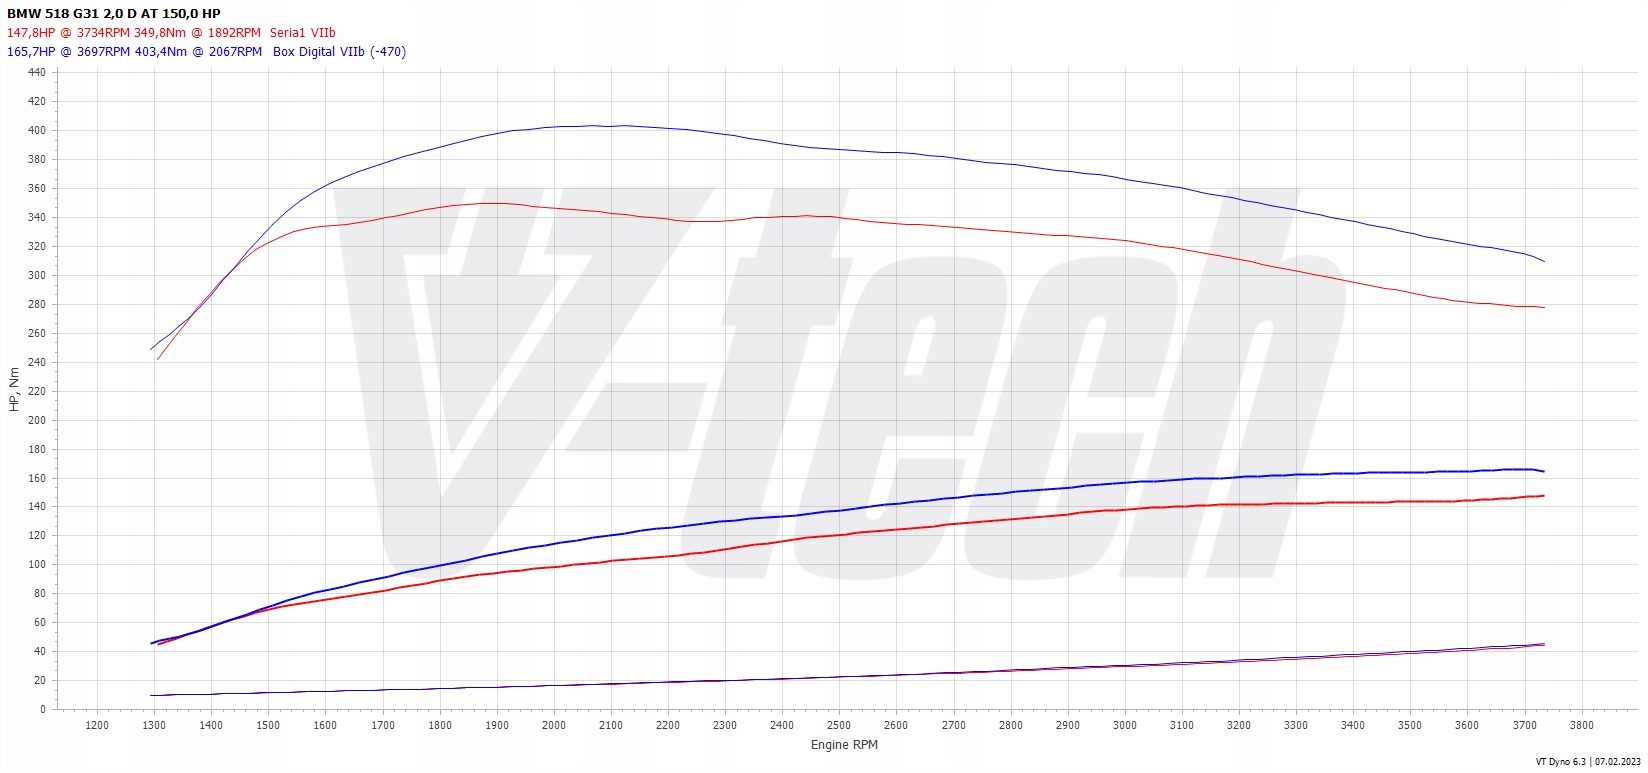Click the "100" value on the vertical axis
1648x773 pixels.
(37, 565)
